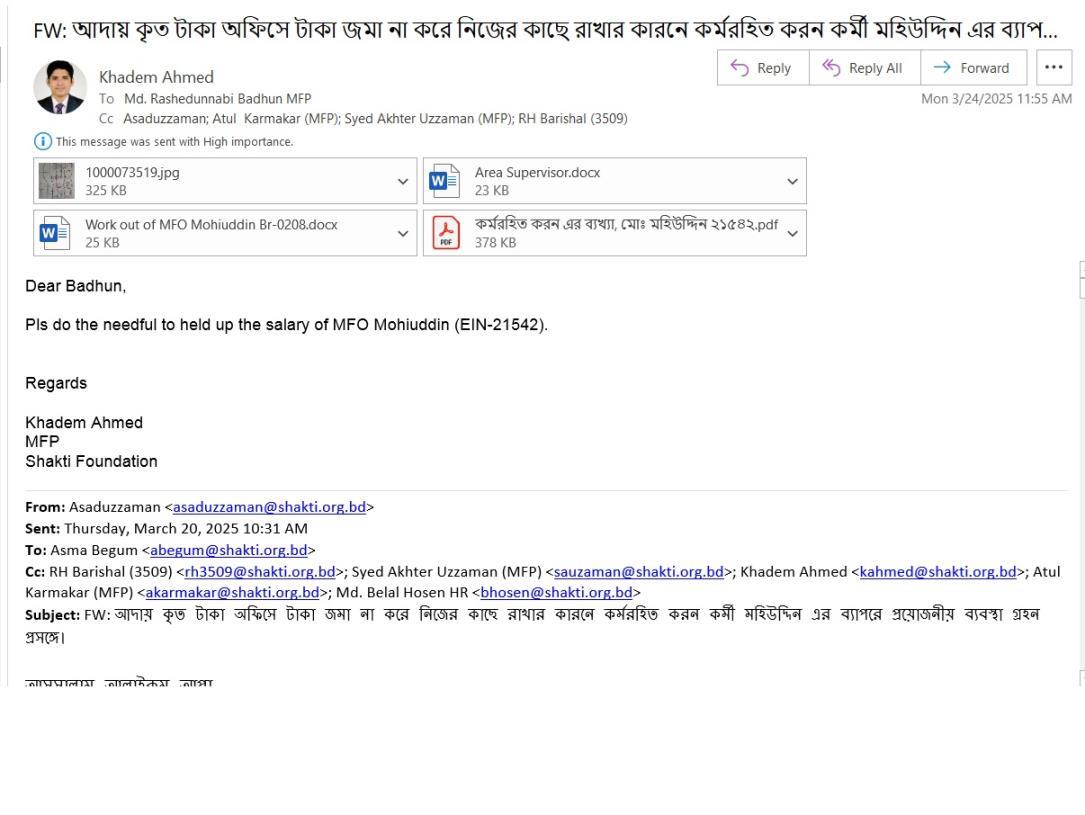Click the email subject line starting FW:
The width and height of the screenshot is (1085, 815).
coord(545,30)
